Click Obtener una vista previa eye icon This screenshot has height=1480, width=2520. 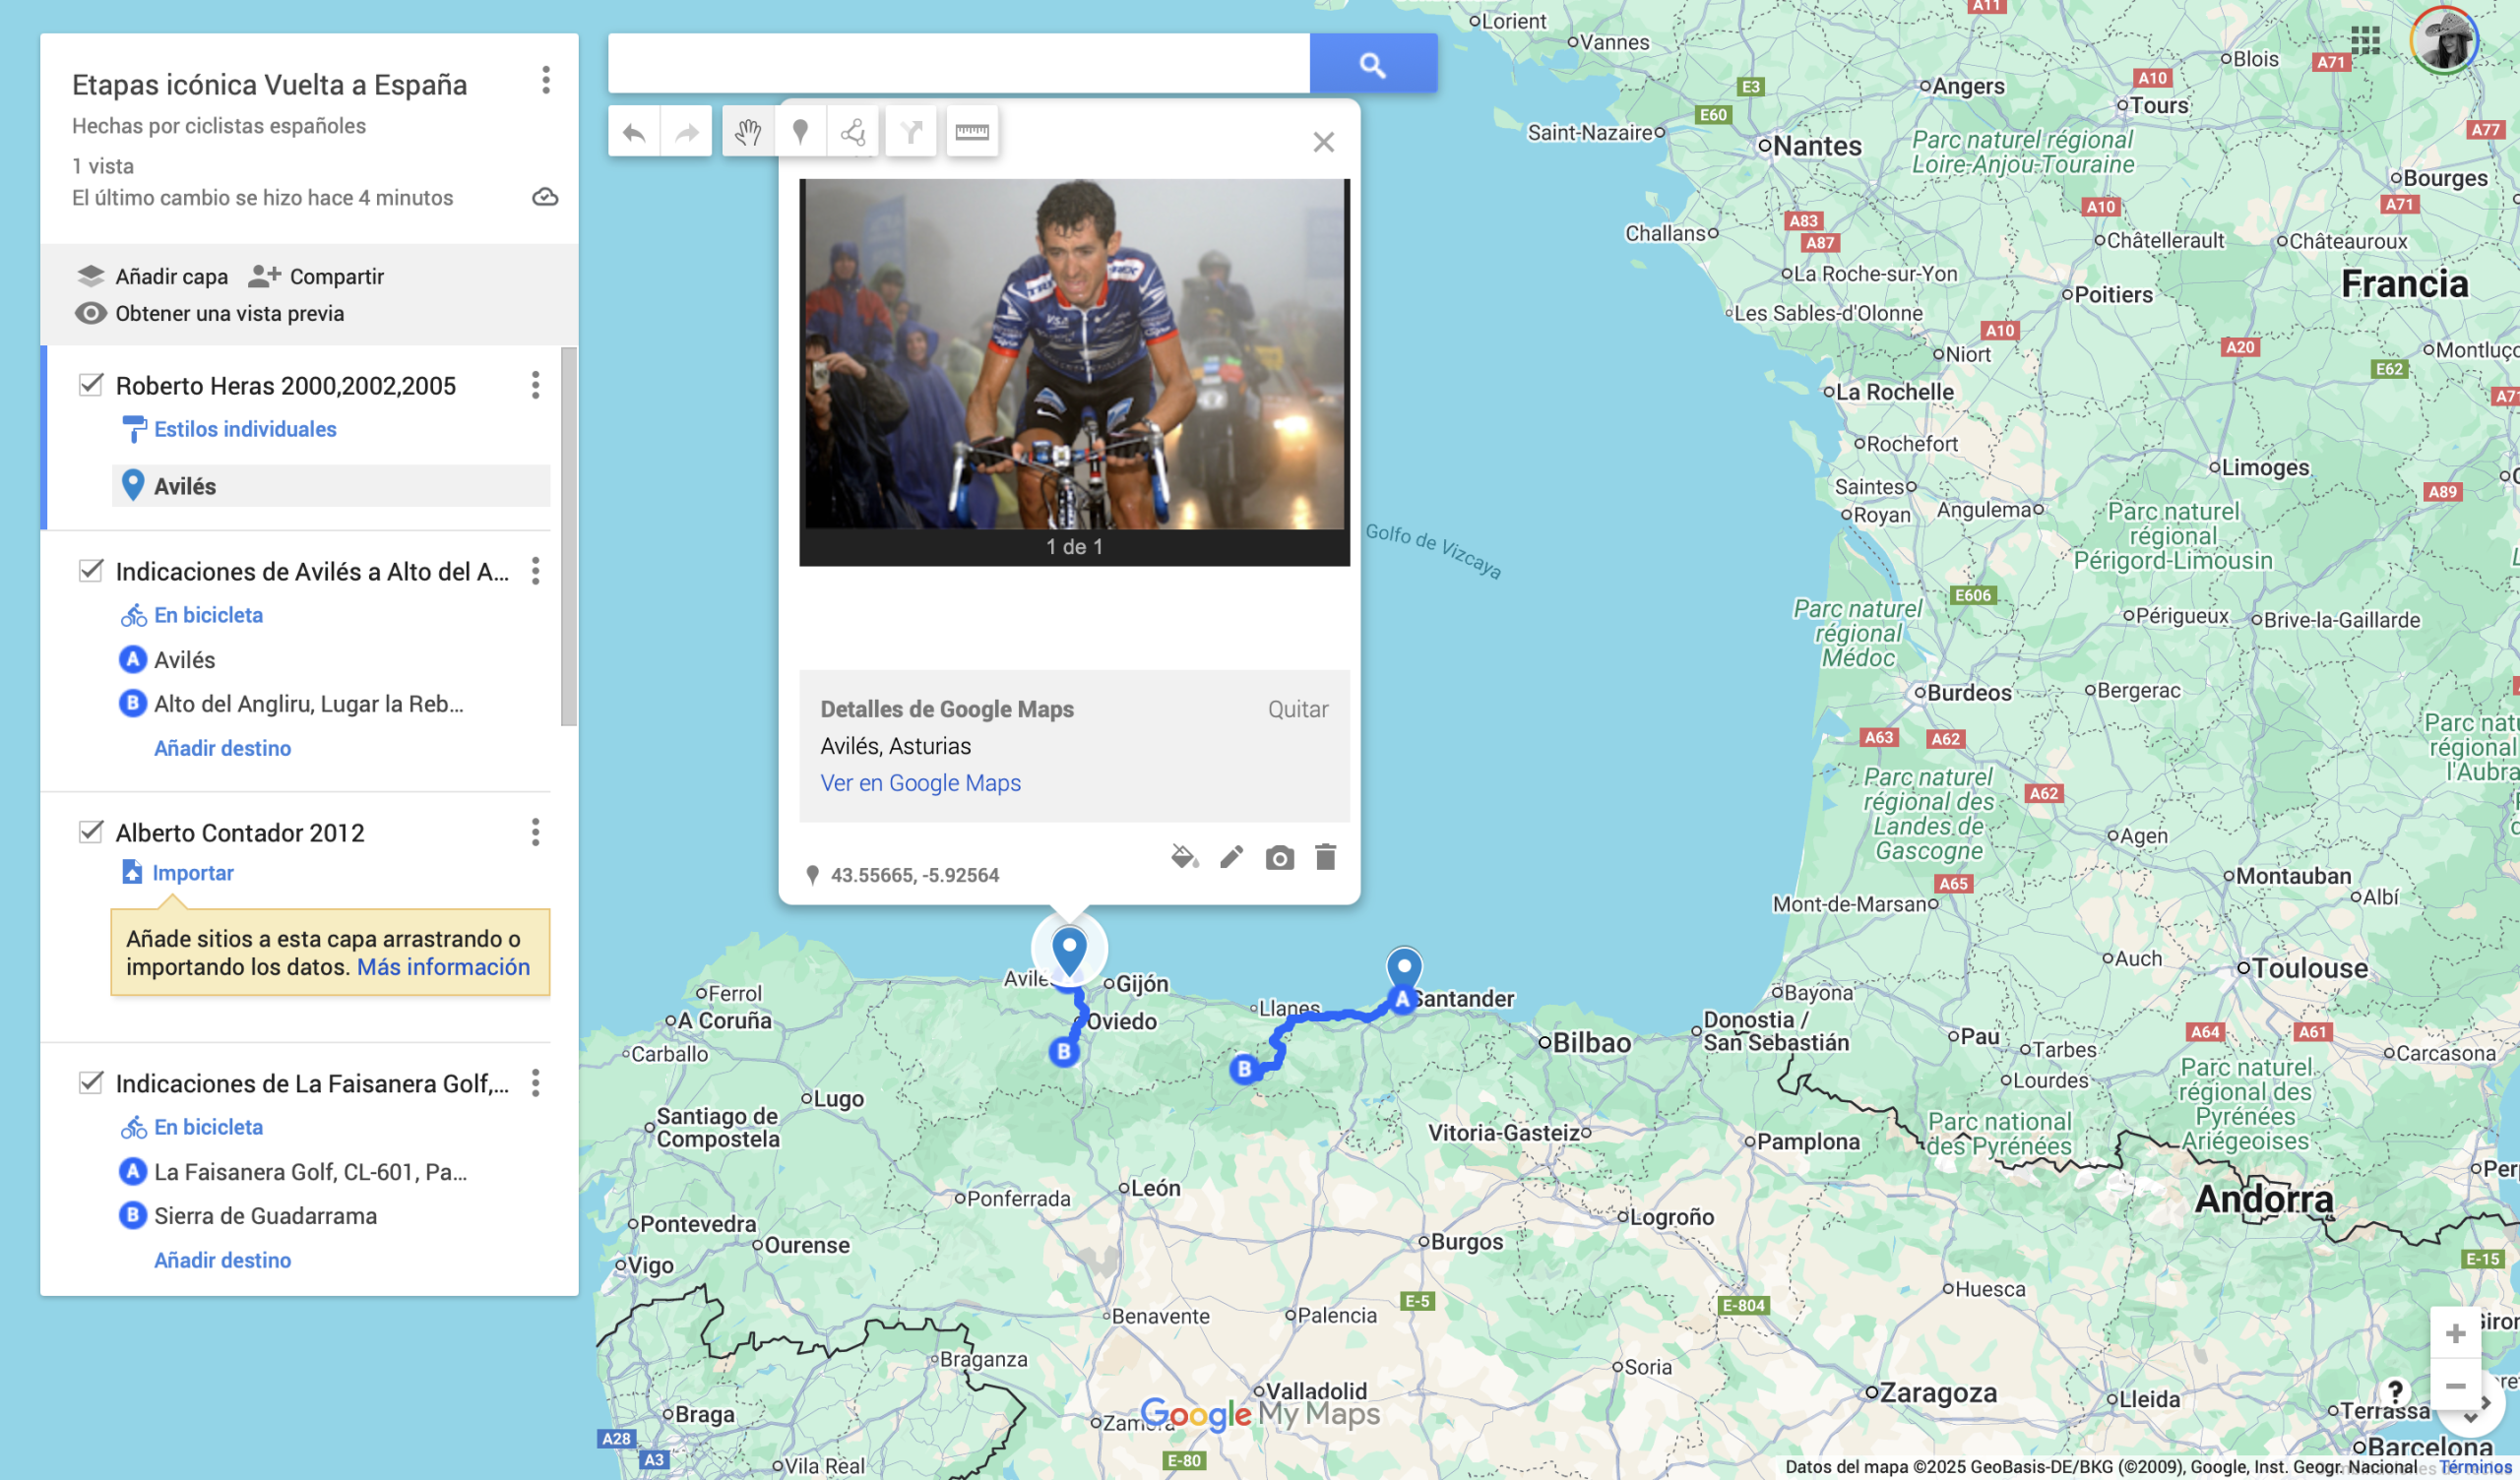tap(92, 313)
